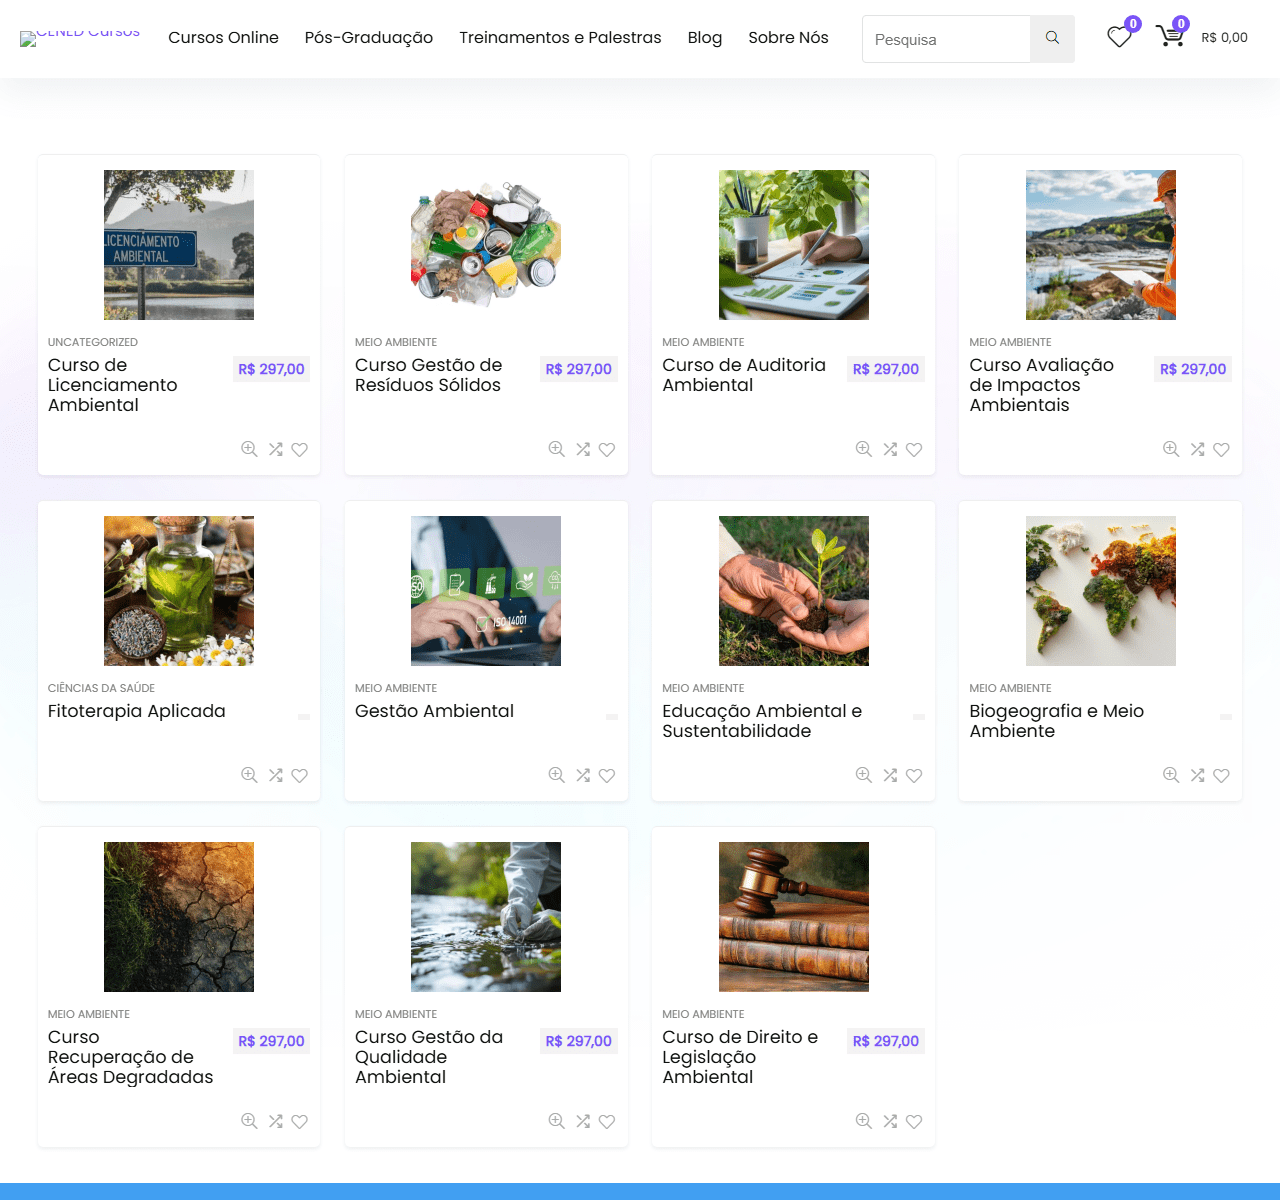Compare Curso Gestão de Resíduos Sólidos
Viewport: 1280px width, 1200px height.
click(x=583, y=449)
